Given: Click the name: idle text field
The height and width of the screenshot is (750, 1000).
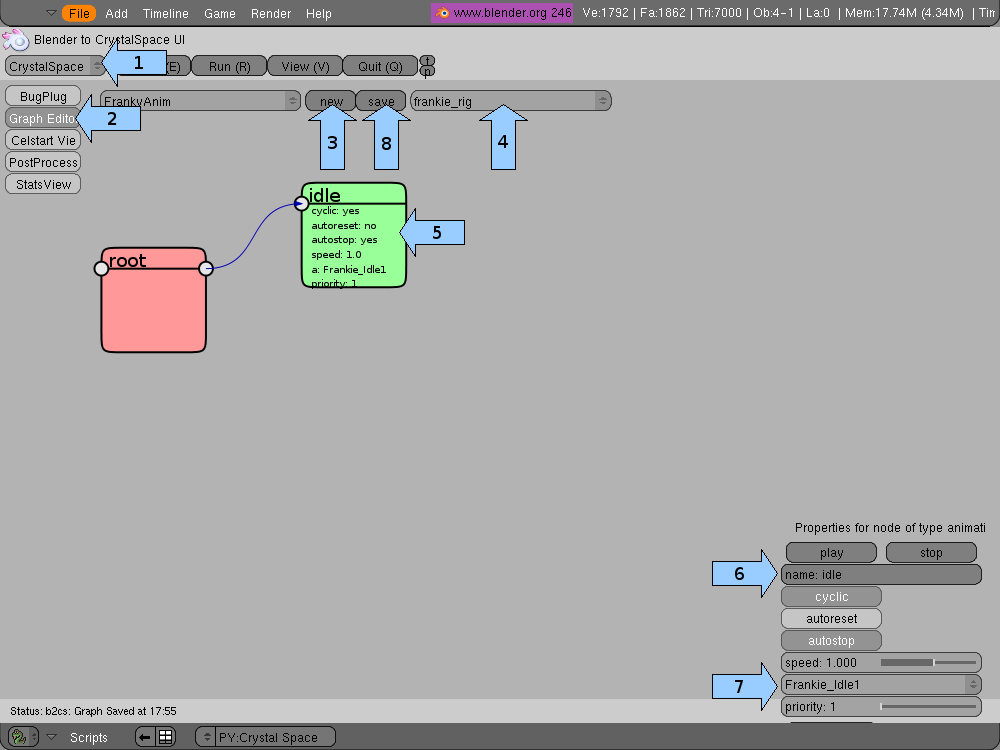Looking at the screenshot, I should 880,575.
